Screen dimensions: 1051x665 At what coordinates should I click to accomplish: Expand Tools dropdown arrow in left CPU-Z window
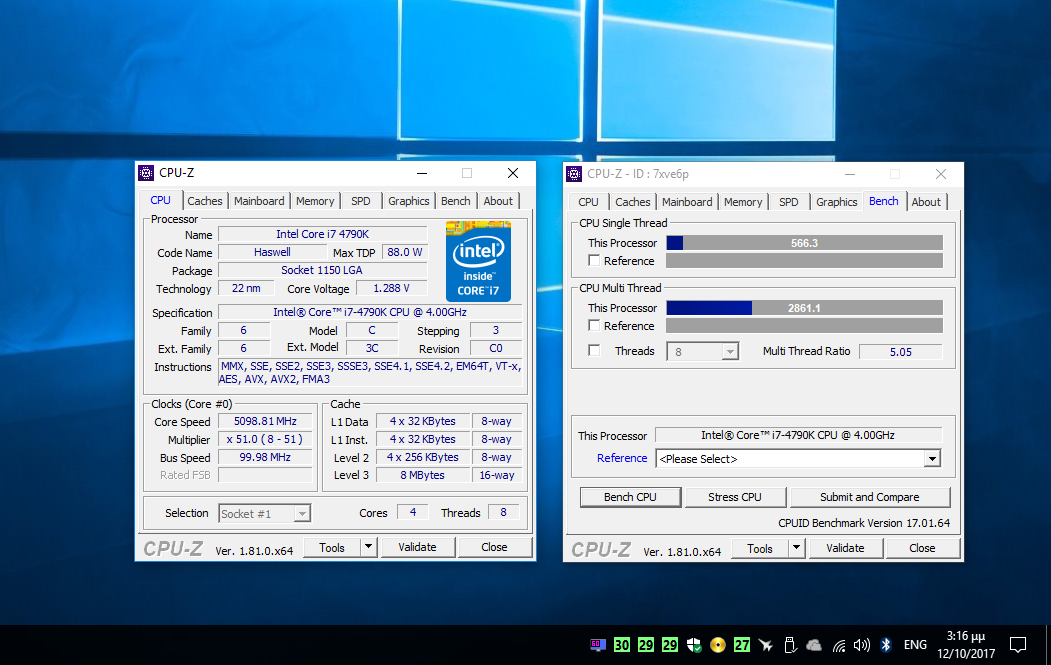point(368,547)
